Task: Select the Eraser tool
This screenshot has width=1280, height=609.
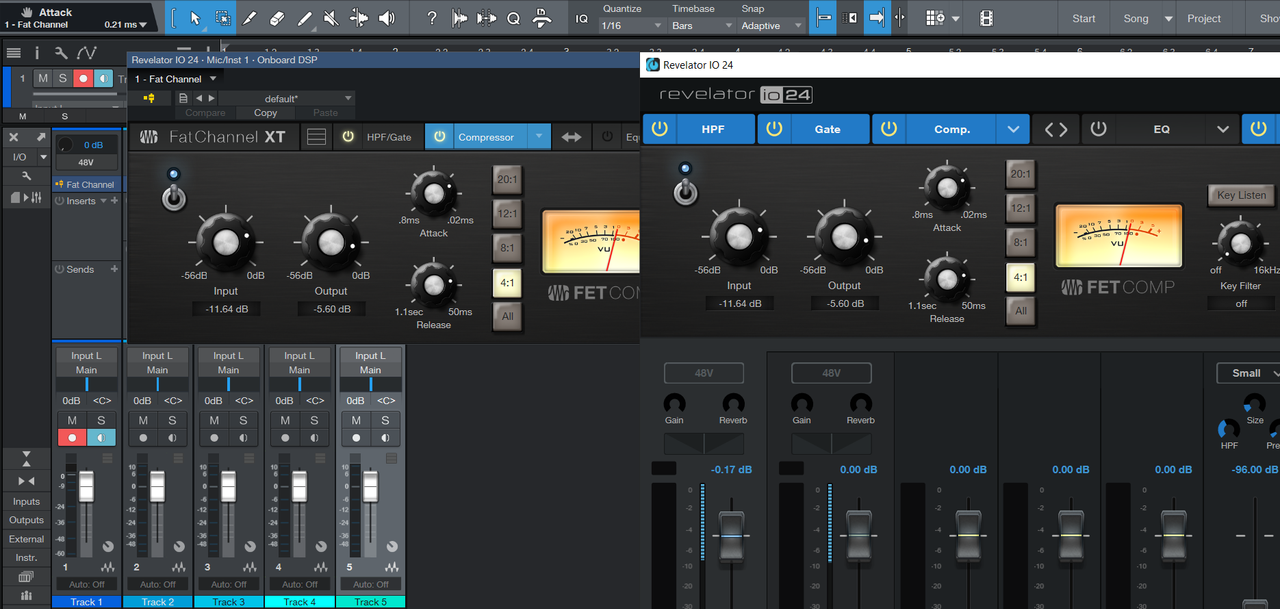Action: tap(277, 18)
